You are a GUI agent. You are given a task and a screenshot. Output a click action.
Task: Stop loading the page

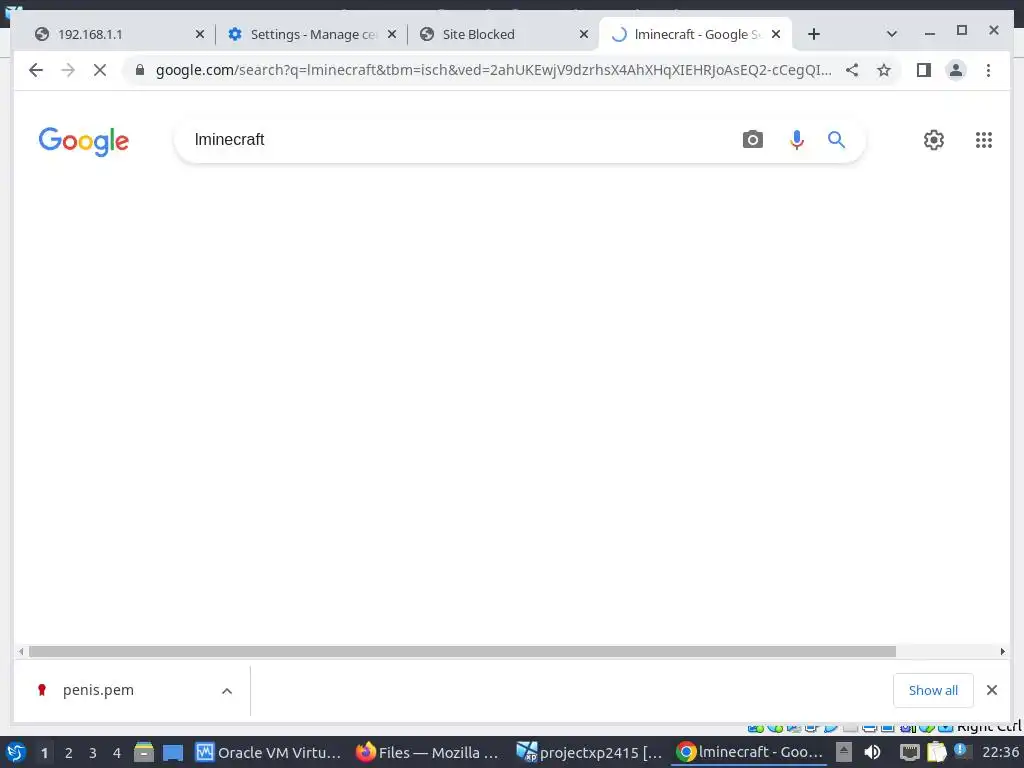[x=99, y=70]
